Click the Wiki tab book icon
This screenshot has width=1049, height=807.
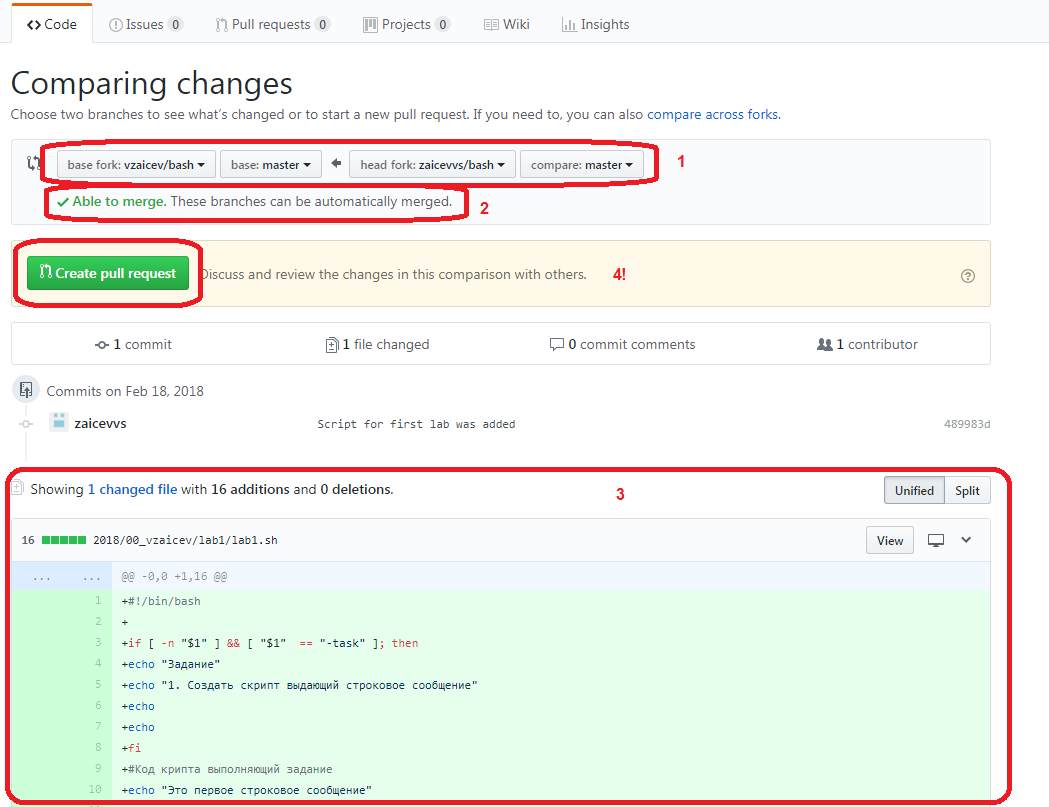point(491,25)
